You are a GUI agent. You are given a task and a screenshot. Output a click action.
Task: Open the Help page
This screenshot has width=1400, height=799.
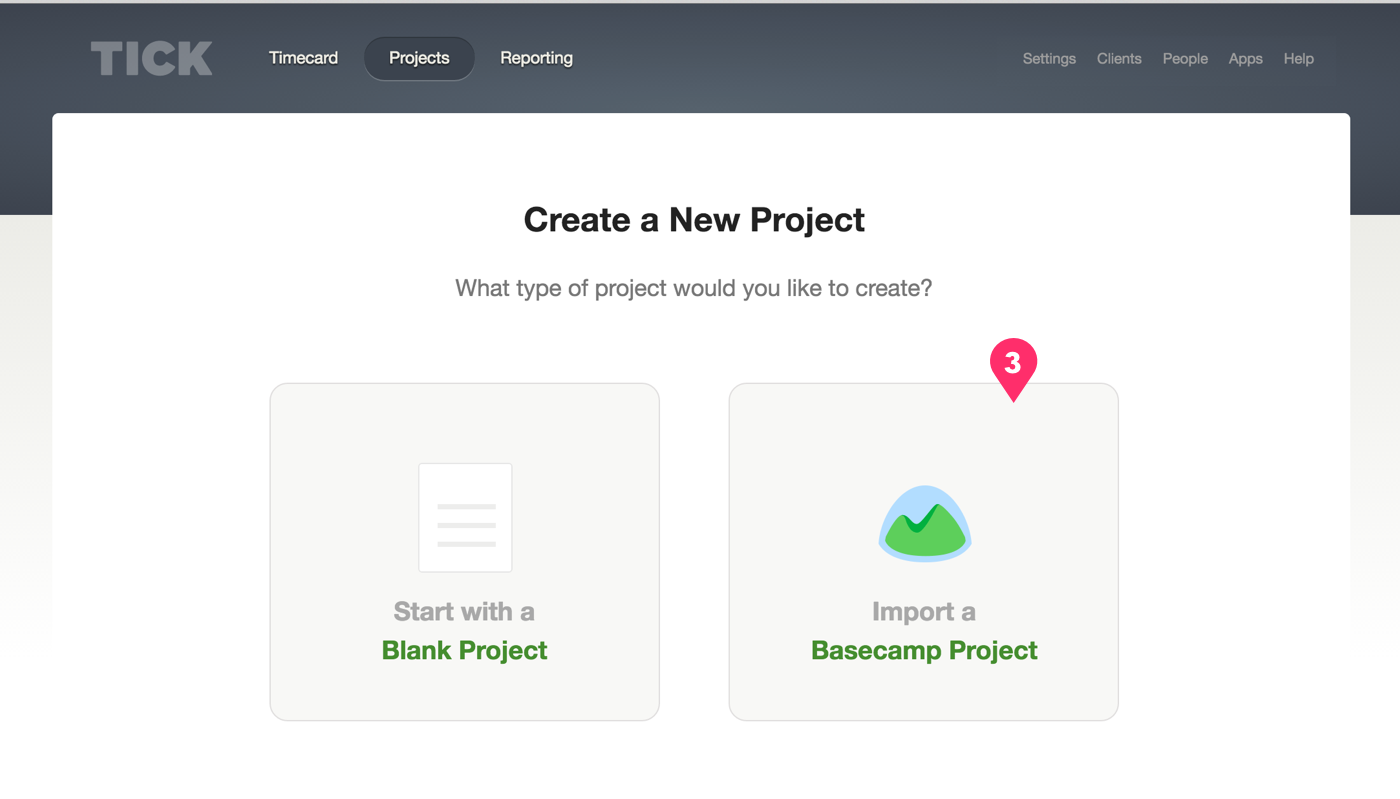click(1298, 59)
